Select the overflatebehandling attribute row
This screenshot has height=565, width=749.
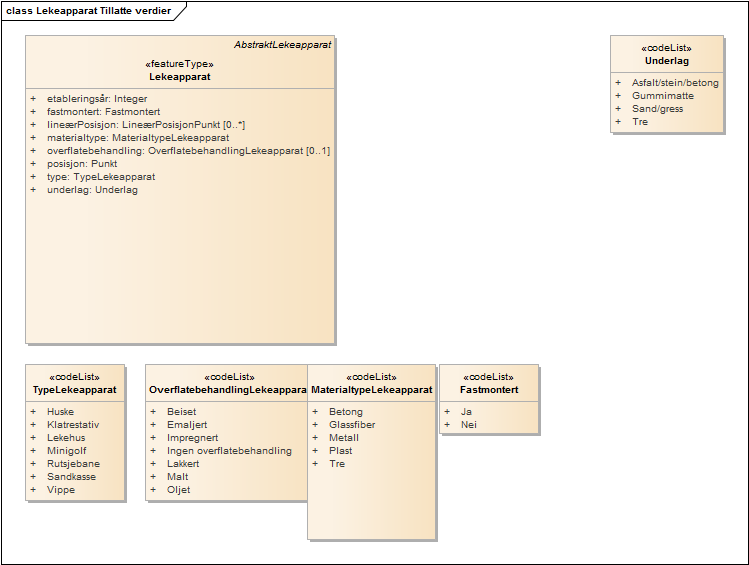click(188, 151)
